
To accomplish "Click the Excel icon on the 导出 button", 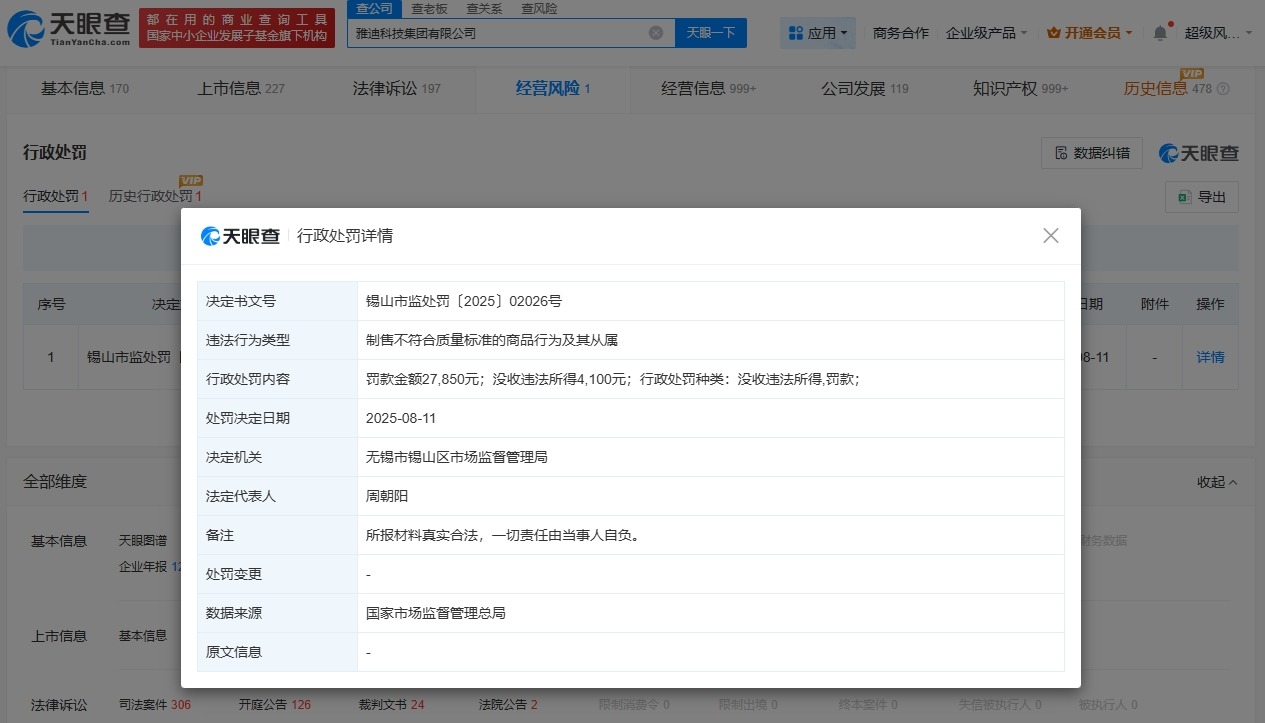I will tap(1186, 197).
